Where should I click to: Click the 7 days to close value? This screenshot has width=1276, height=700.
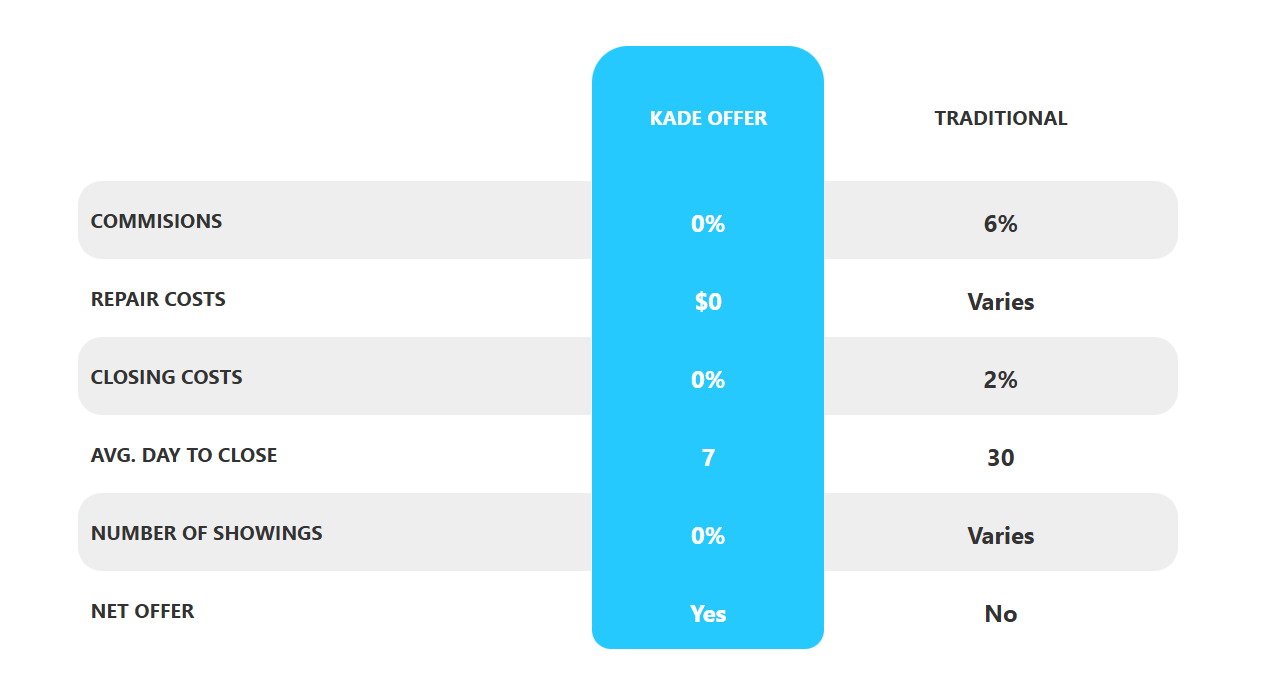click(708, 458)
